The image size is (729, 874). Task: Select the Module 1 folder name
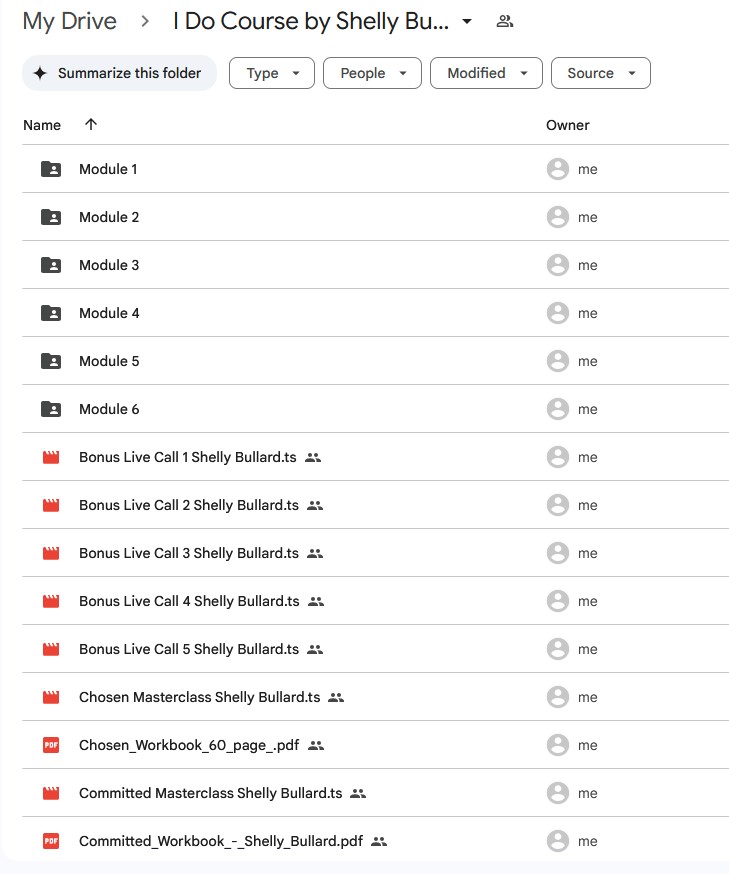pos(108,169)
